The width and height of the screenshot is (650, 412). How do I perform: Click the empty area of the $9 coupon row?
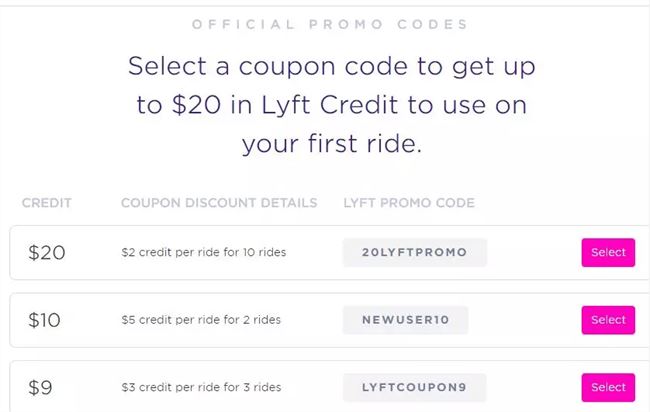coord(530,387)
